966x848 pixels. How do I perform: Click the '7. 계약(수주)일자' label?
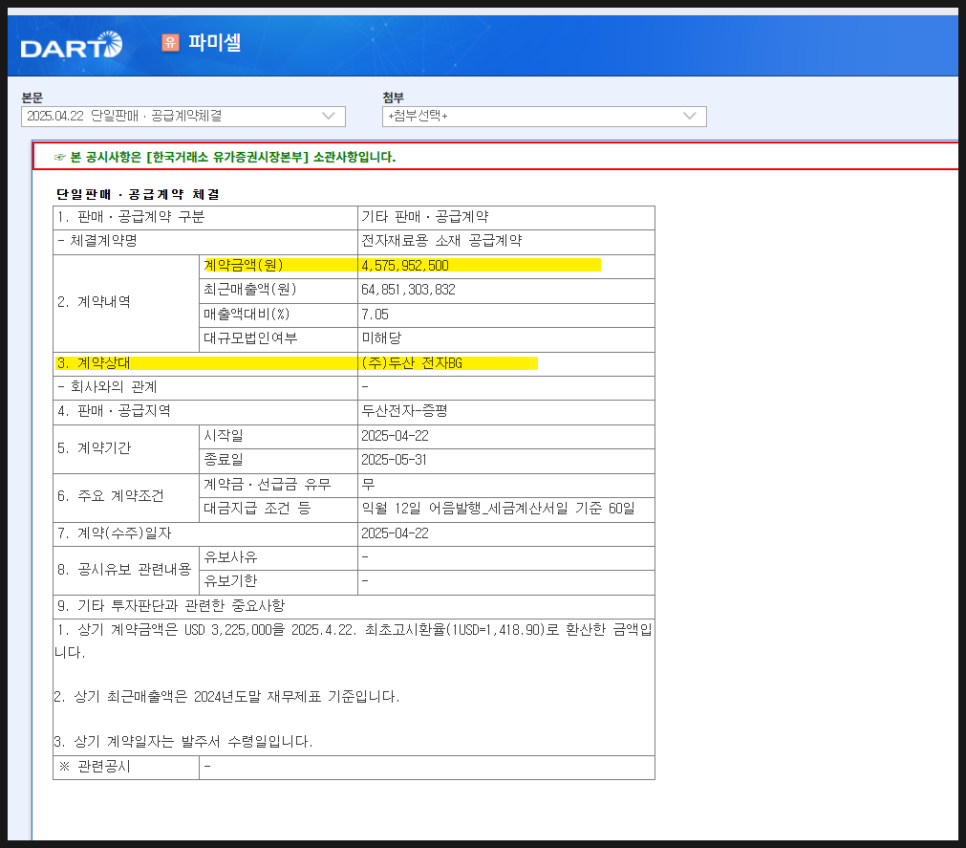[x=114, y=533]
